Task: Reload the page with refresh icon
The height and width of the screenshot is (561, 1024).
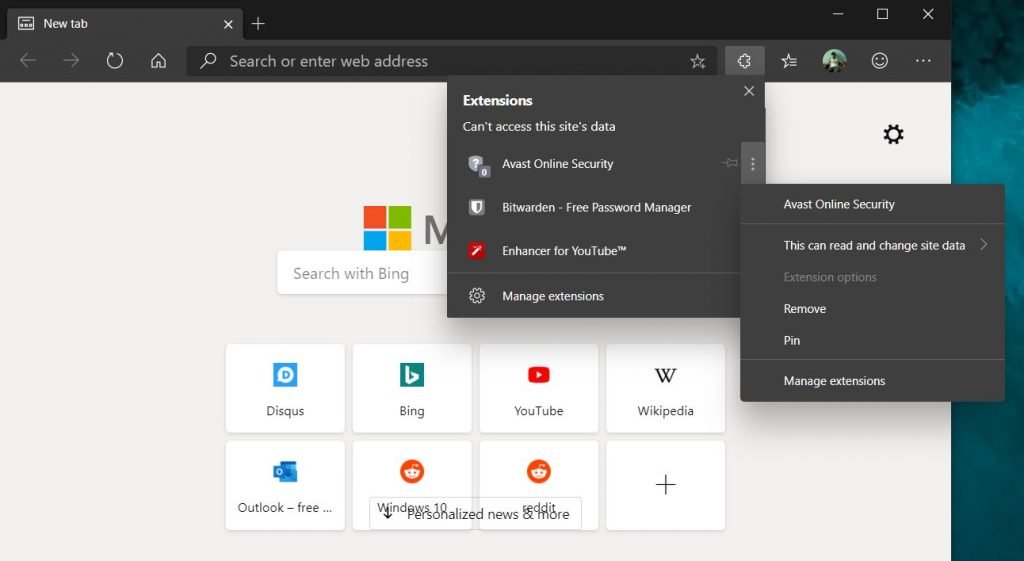Action: [114, 61]
